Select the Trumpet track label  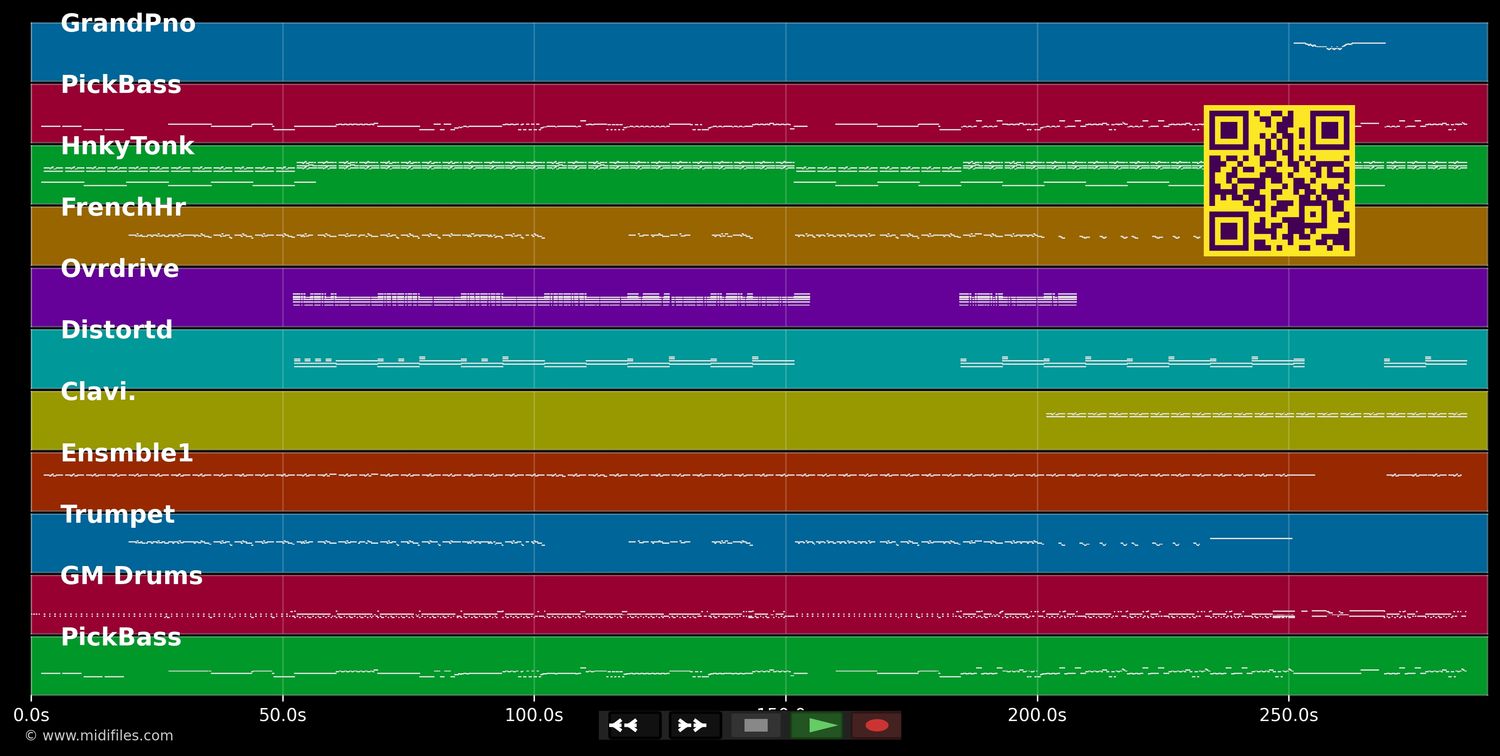point(117,515)
